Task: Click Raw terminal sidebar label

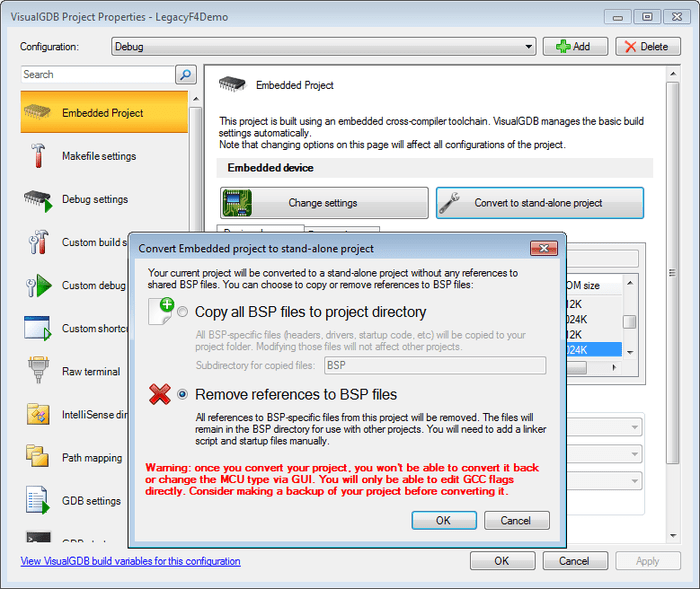Action: 91,372
